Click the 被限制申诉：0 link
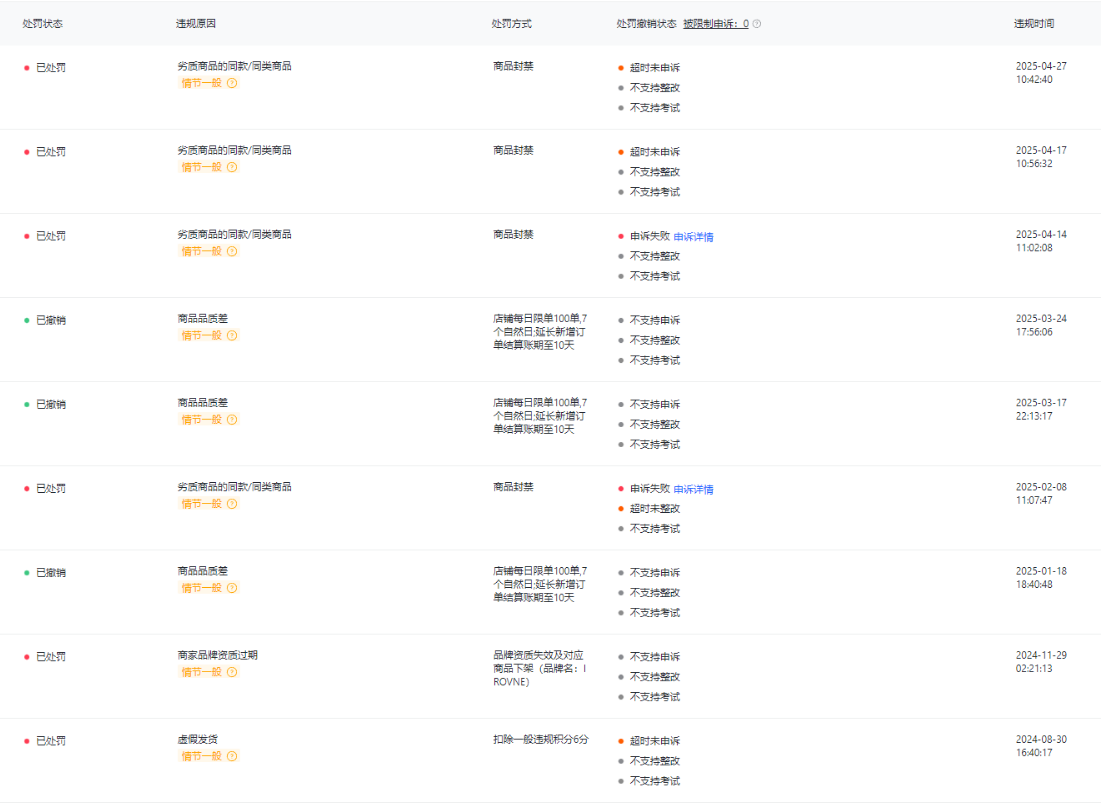1101x805 pixels. tap(715, 24)
